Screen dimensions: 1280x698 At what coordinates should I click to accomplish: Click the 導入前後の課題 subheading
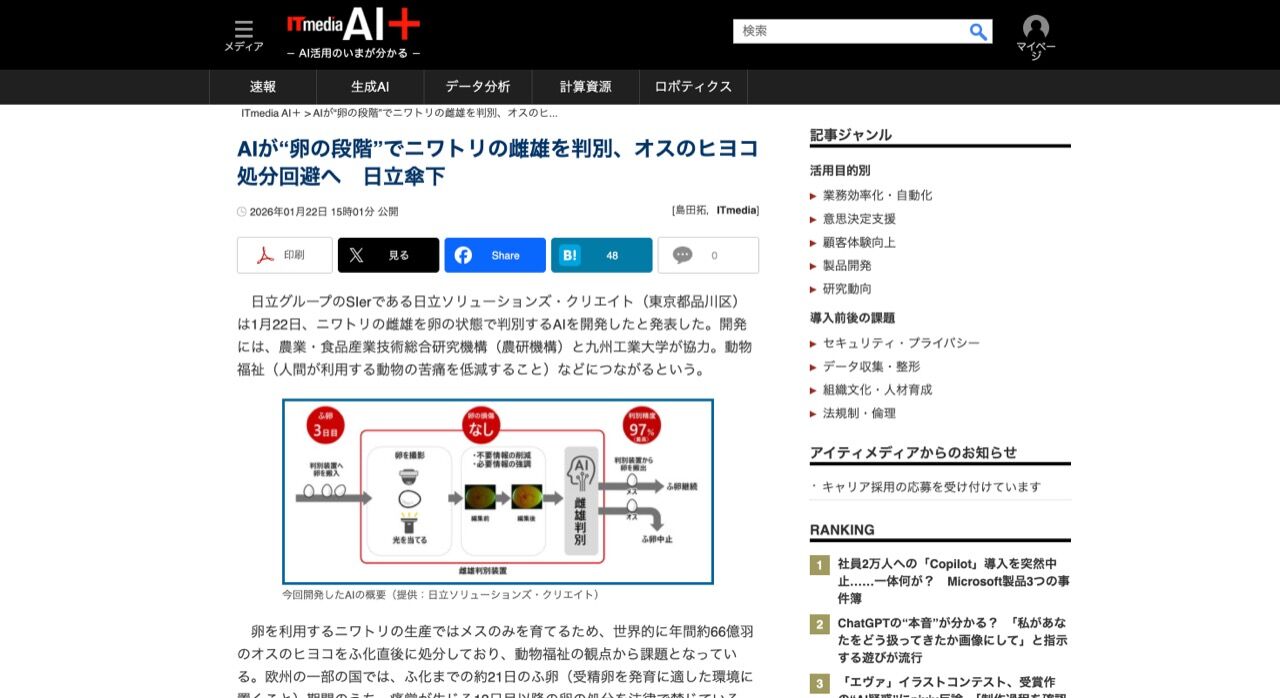tap(852, 318)
